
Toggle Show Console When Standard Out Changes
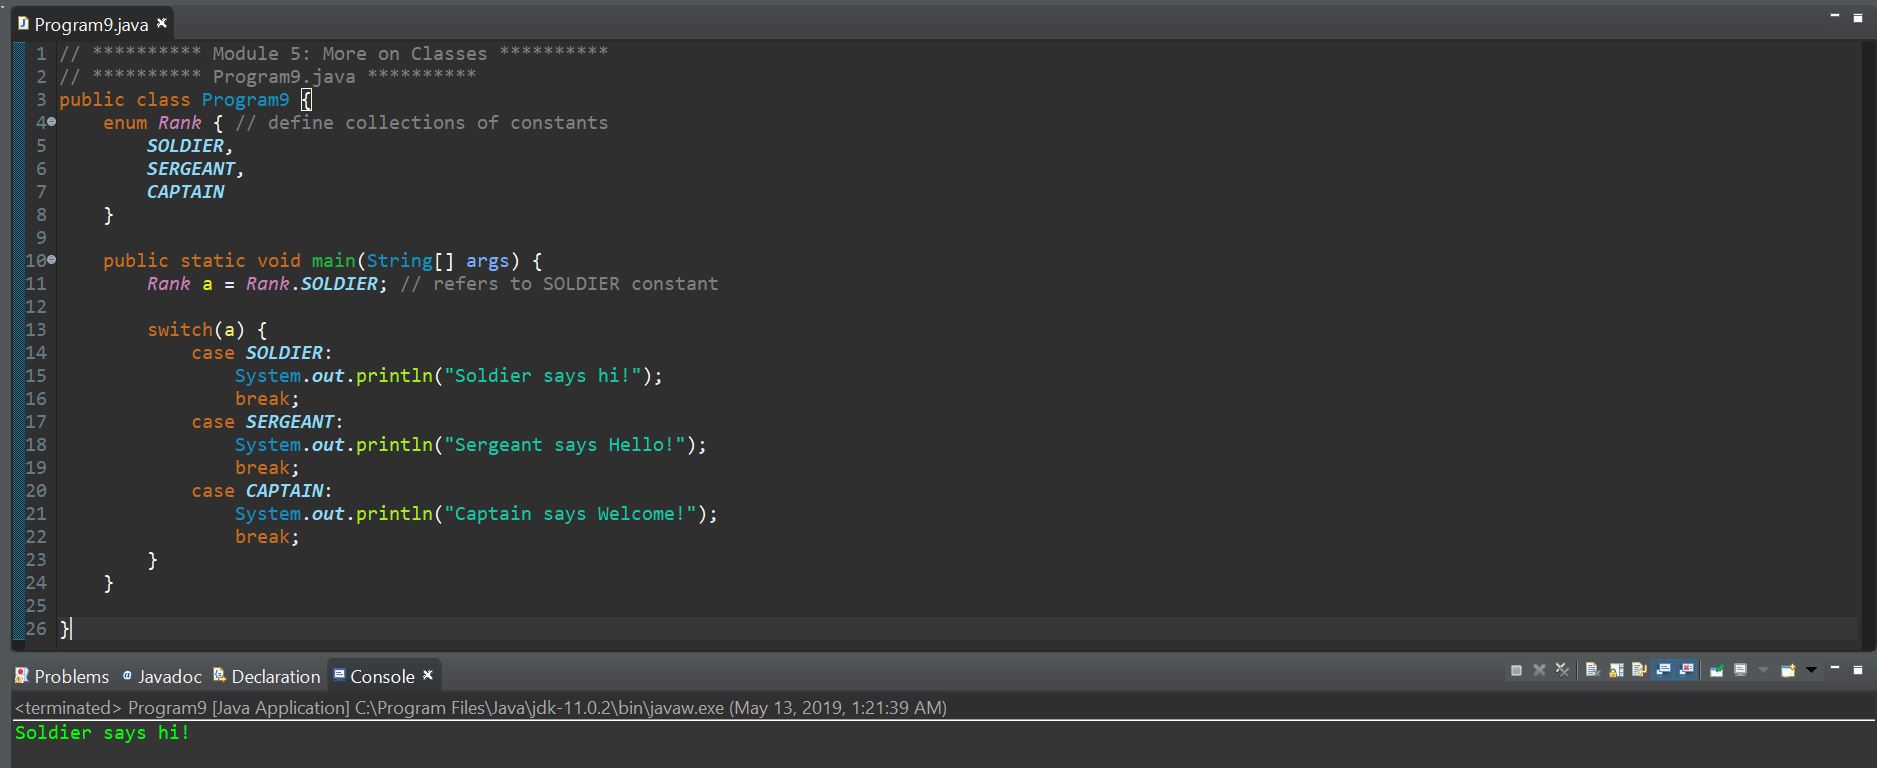point(1663,670)
